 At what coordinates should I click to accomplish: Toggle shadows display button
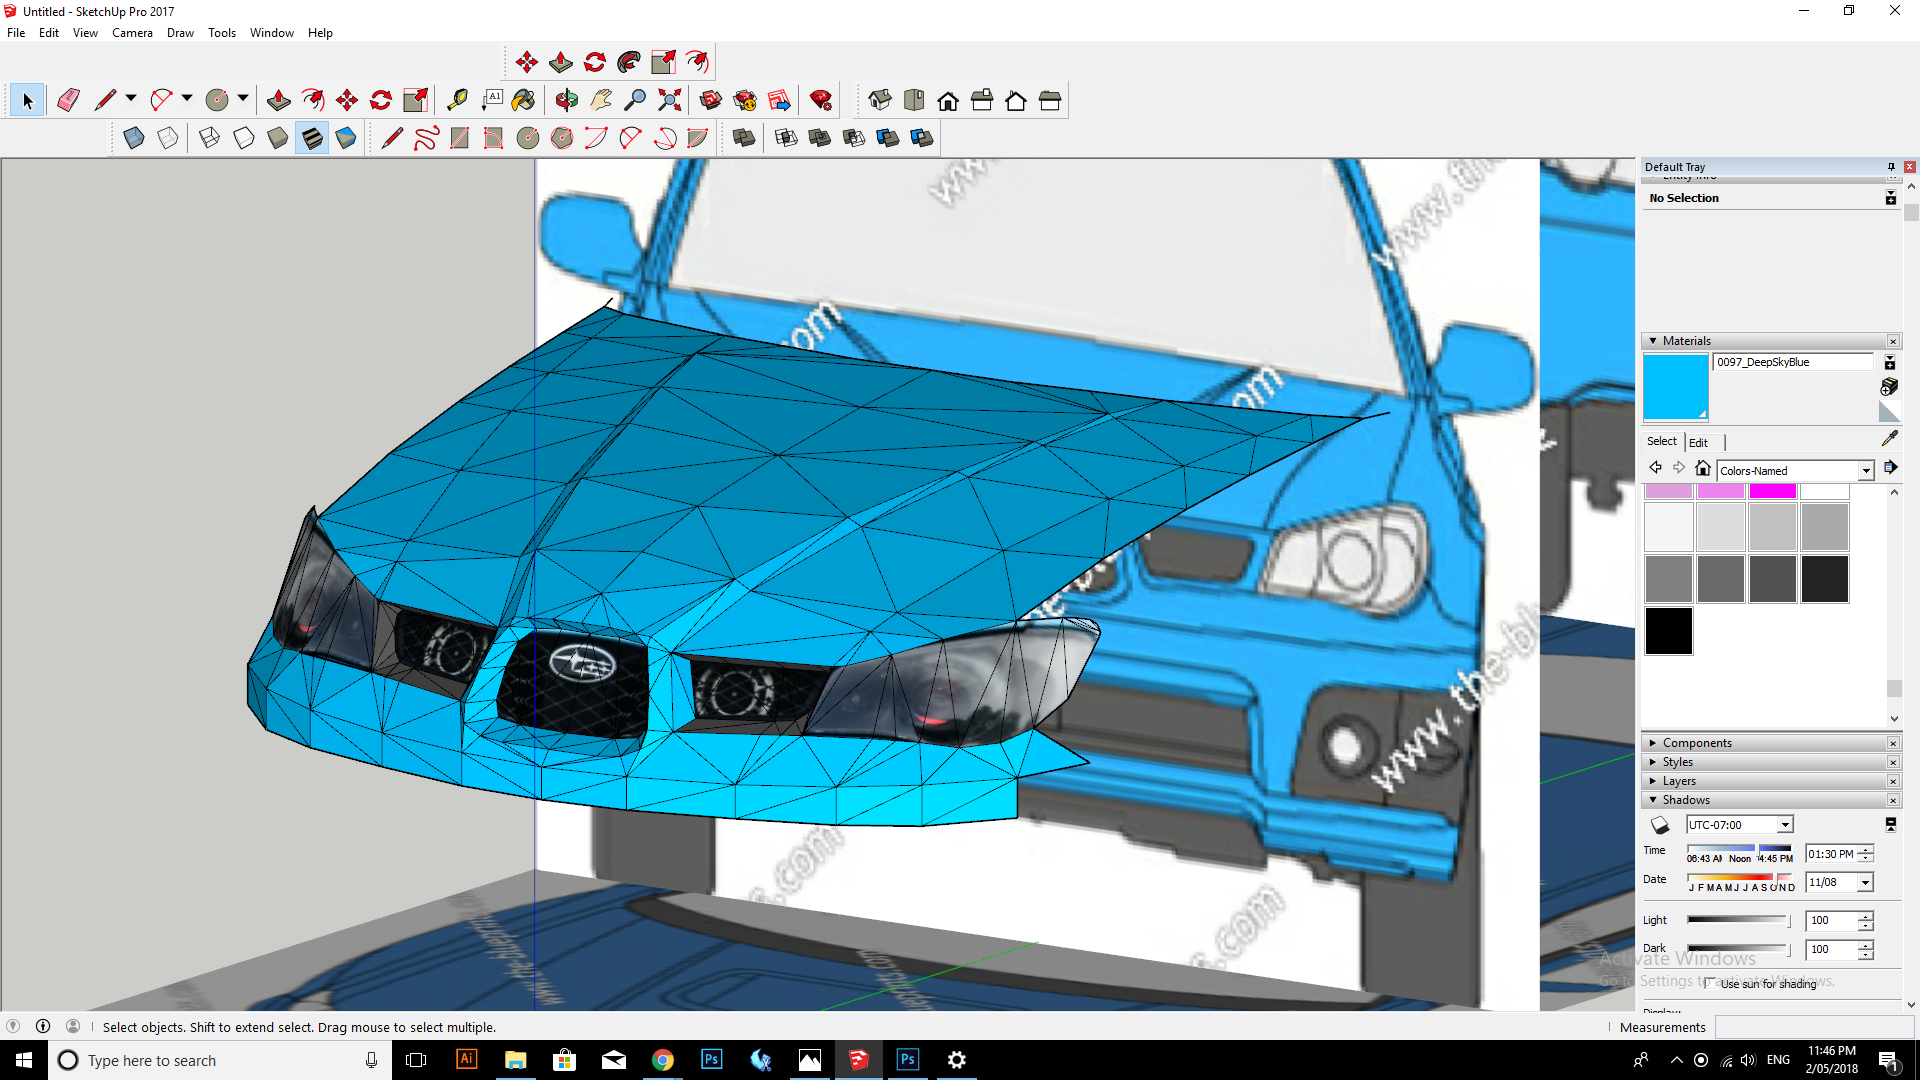(x=1660, y=825)
